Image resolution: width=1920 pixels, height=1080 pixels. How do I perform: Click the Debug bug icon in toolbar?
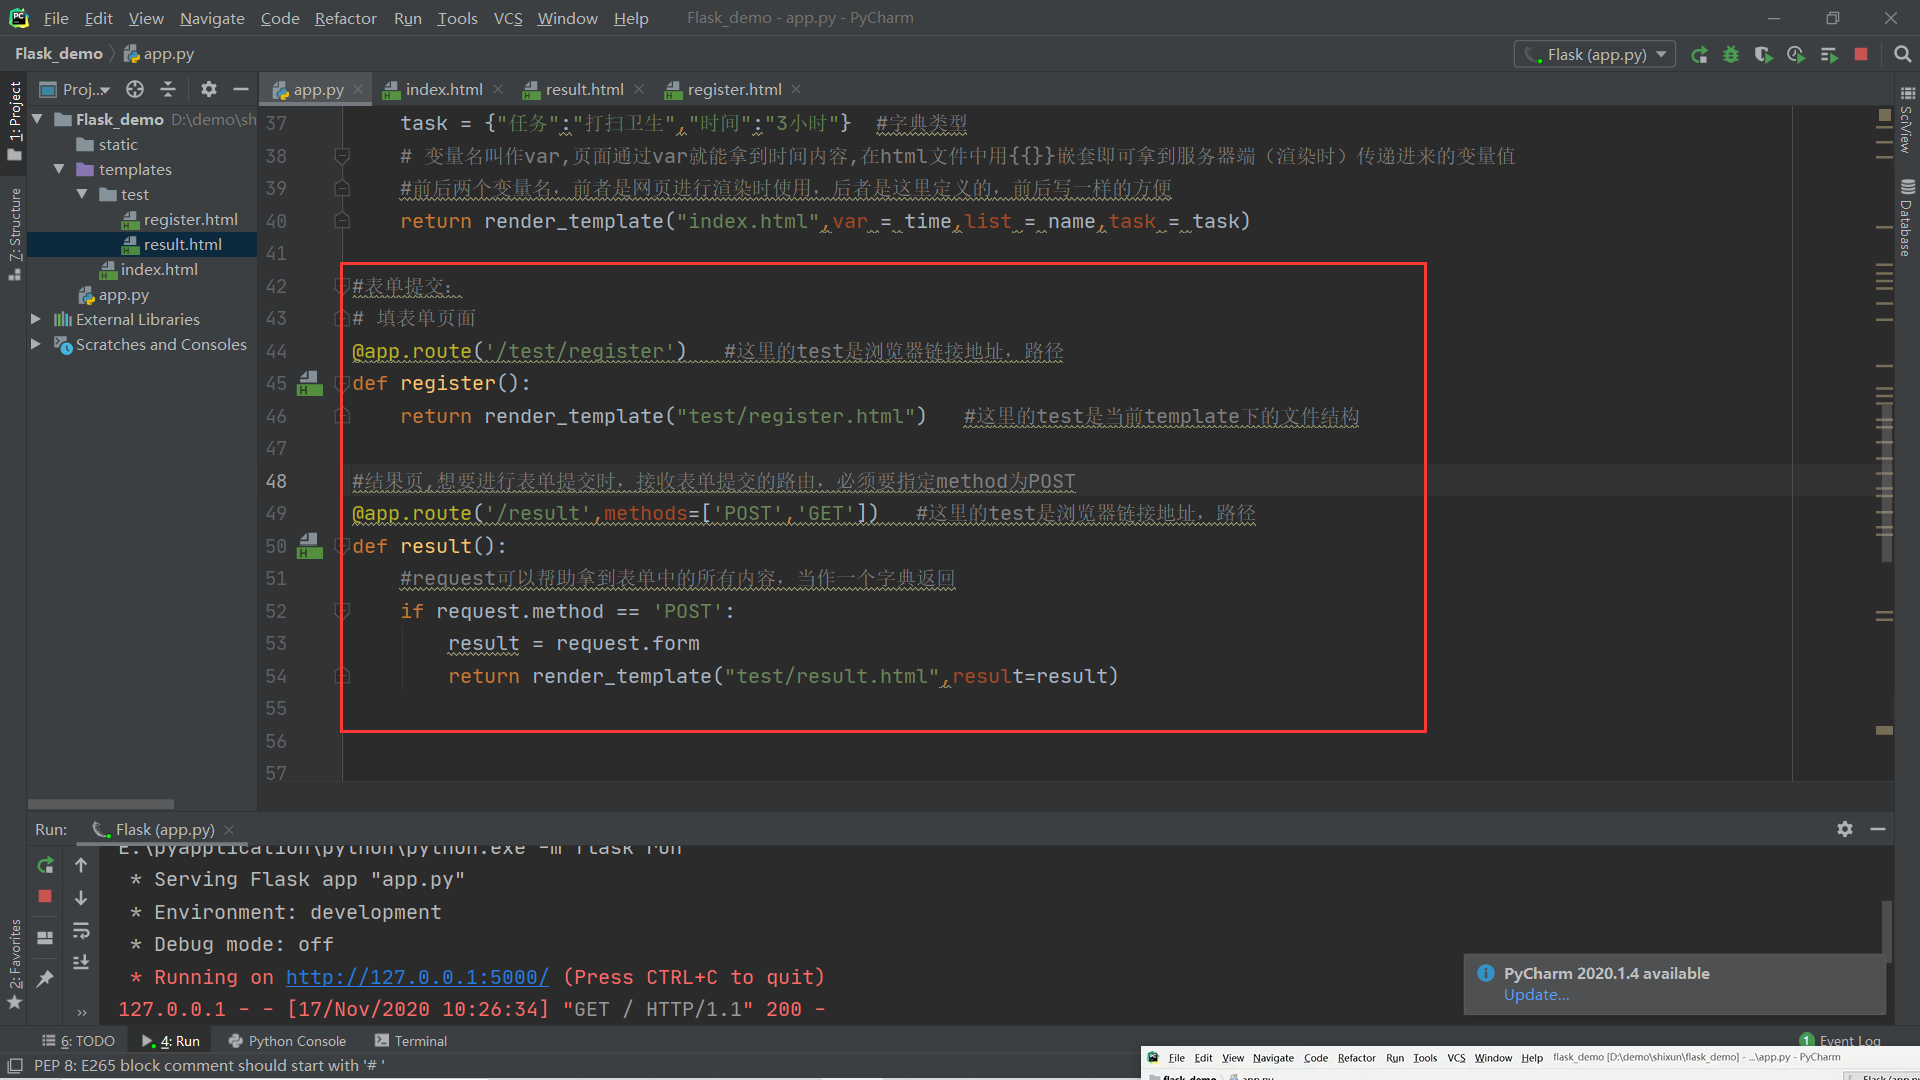pyautogui.click(x=1731, y=55)
